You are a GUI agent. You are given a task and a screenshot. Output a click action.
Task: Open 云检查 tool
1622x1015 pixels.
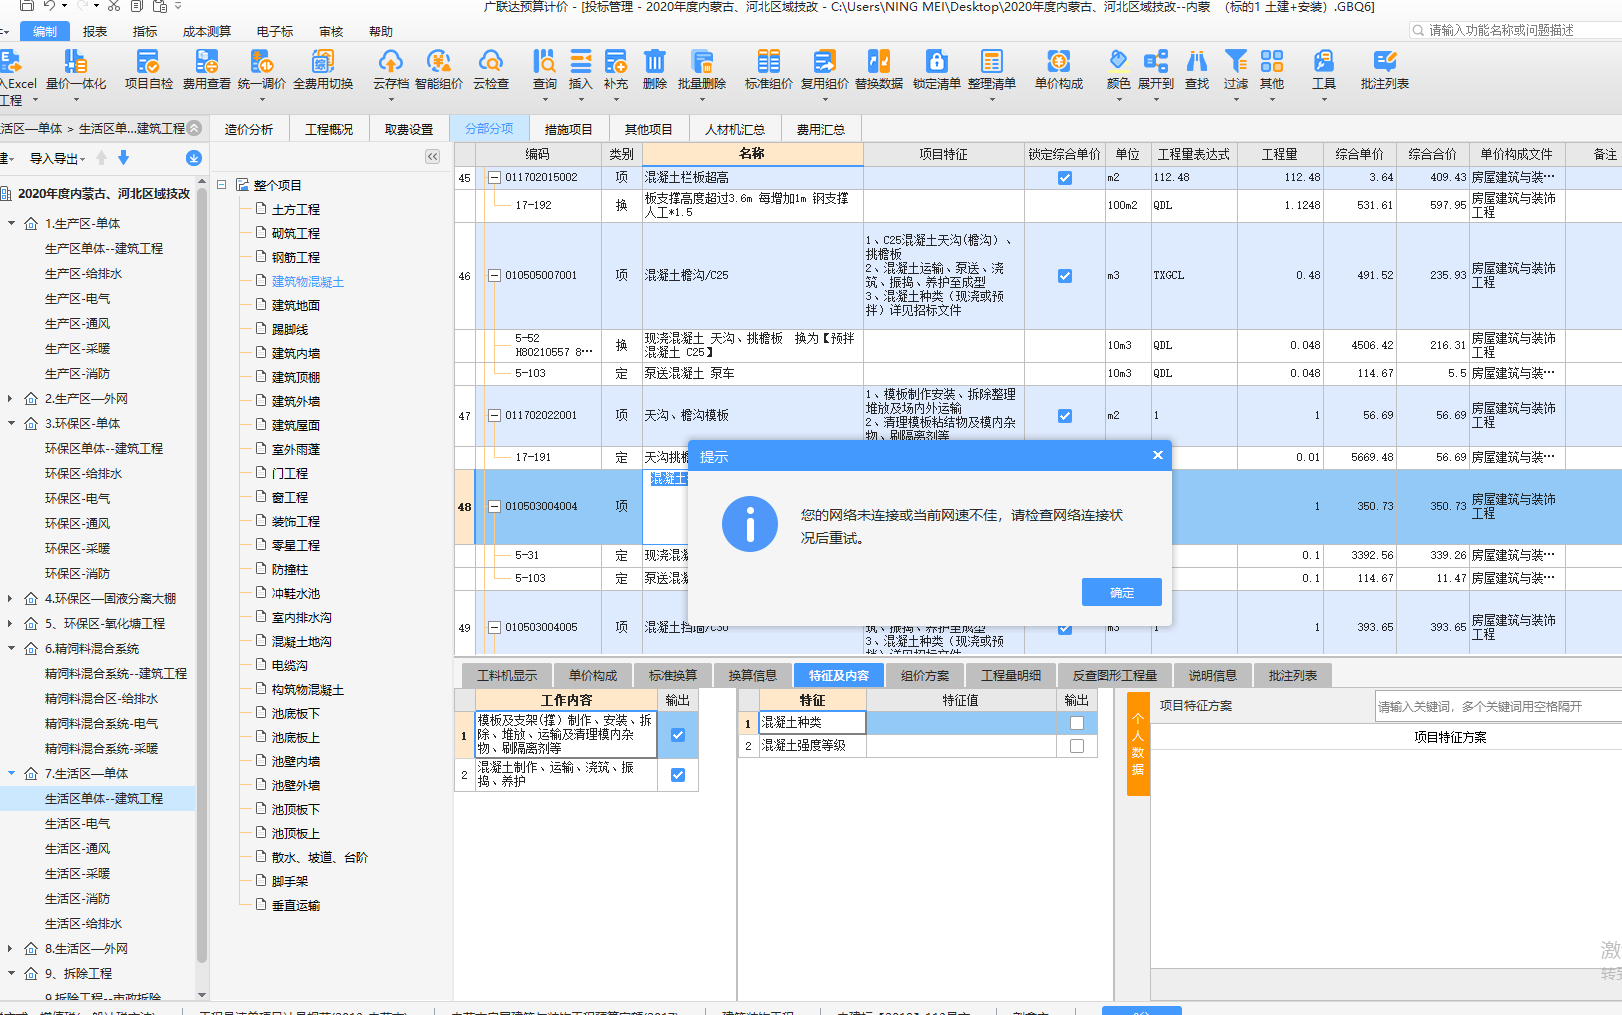point(491,69)
